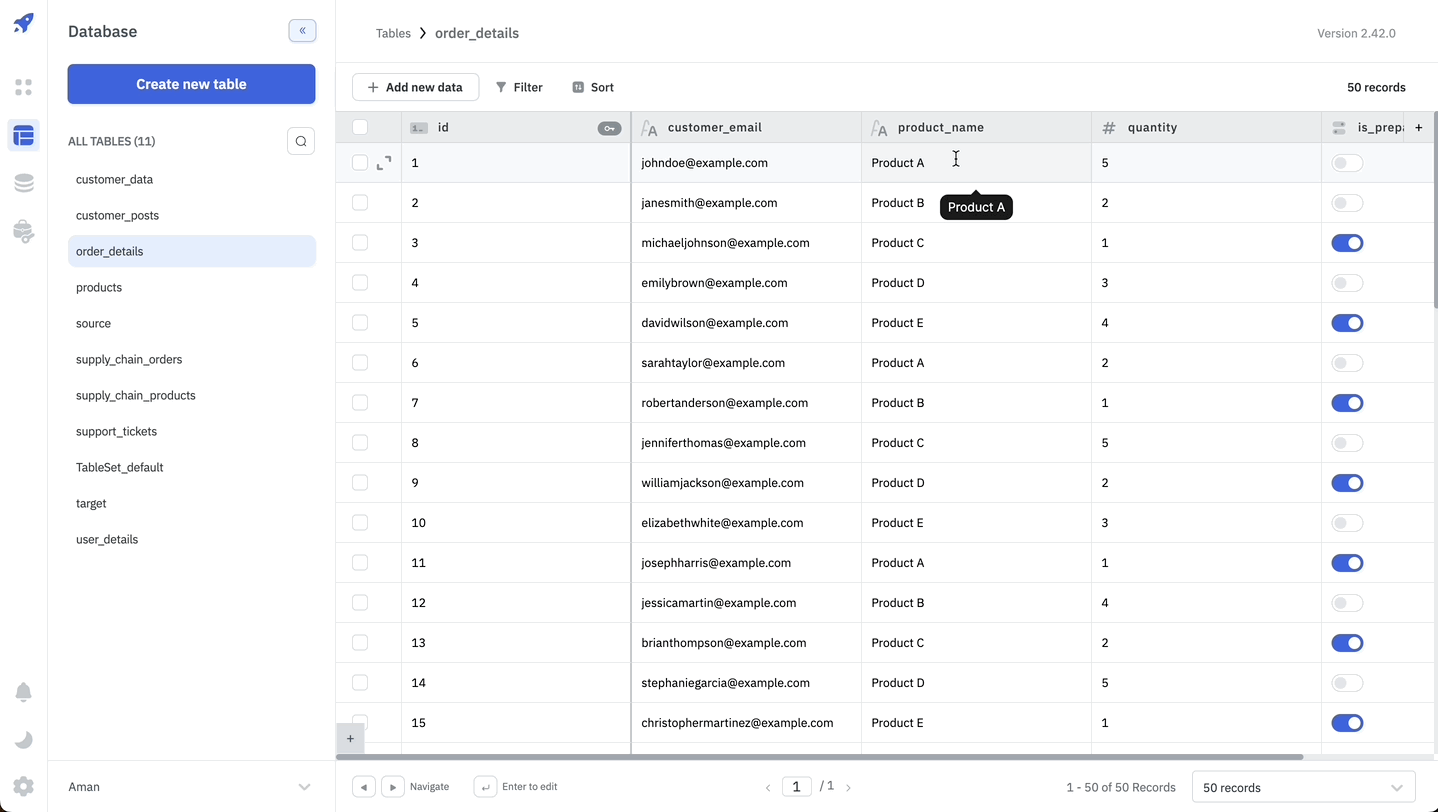
Task: Expand the Aman user menu
Action: [304, 787]
